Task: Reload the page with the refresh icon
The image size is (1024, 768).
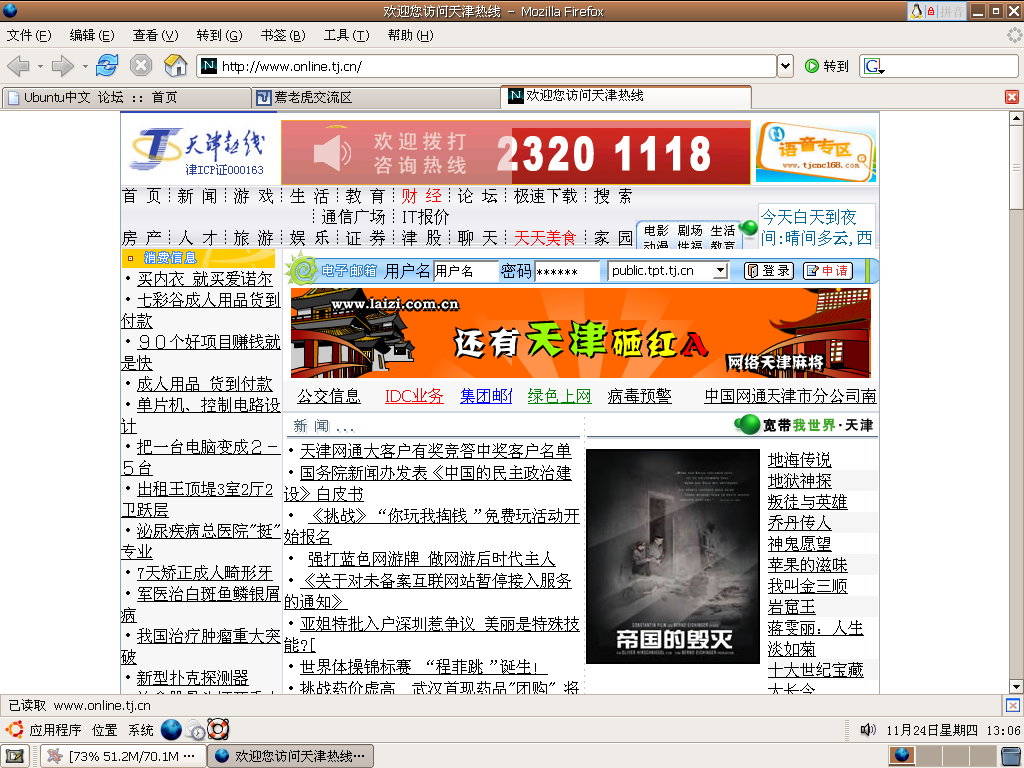Action: click(x=106, y=65)
